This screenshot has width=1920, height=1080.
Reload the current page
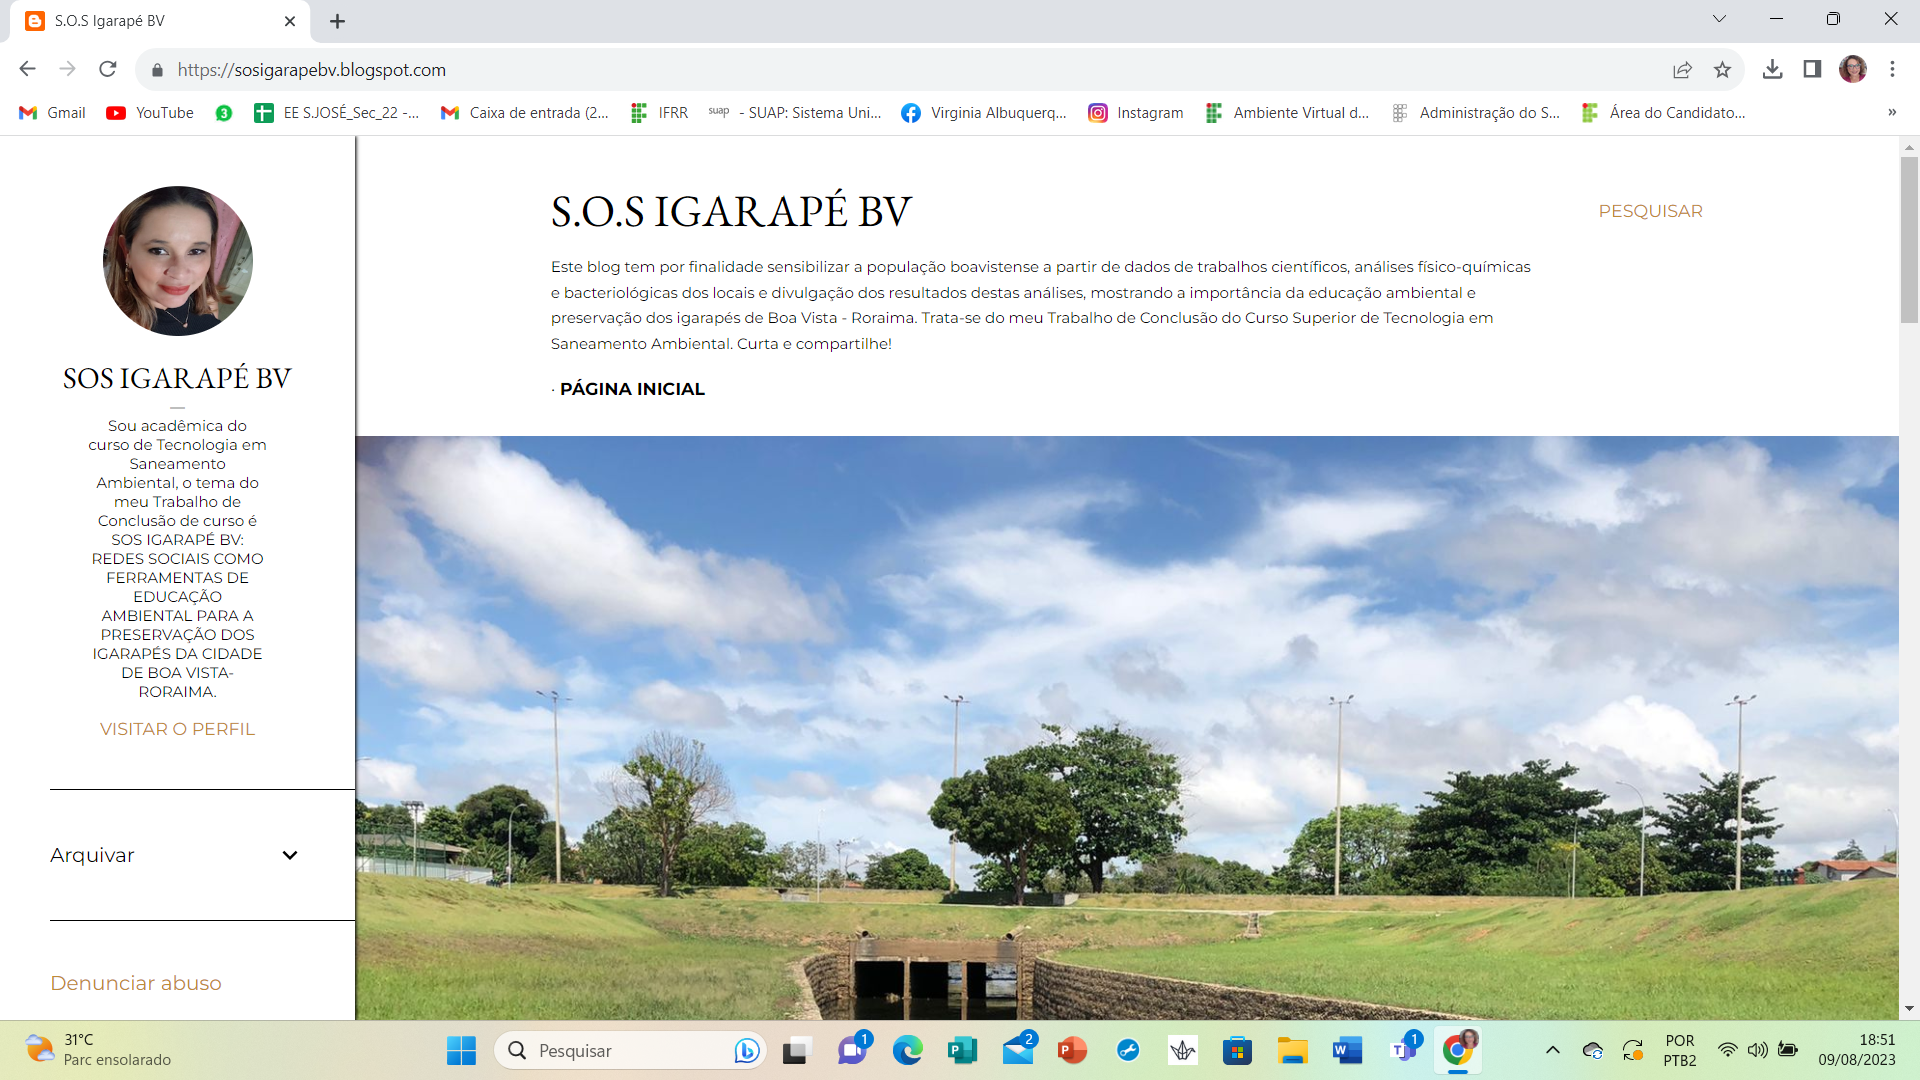point(107,69)
